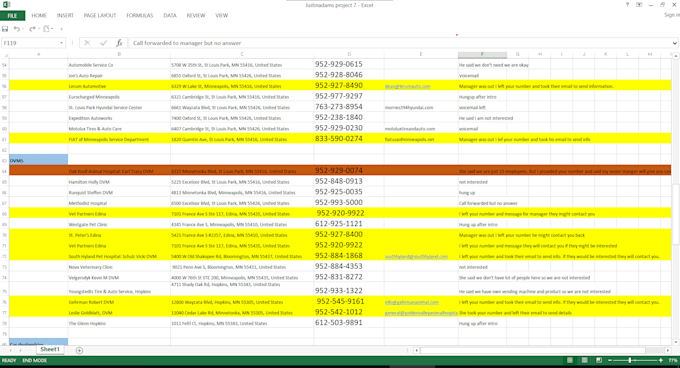
Task: Click the zoom out minus icon
Action: pyautogui.click(x=610, y=360)
